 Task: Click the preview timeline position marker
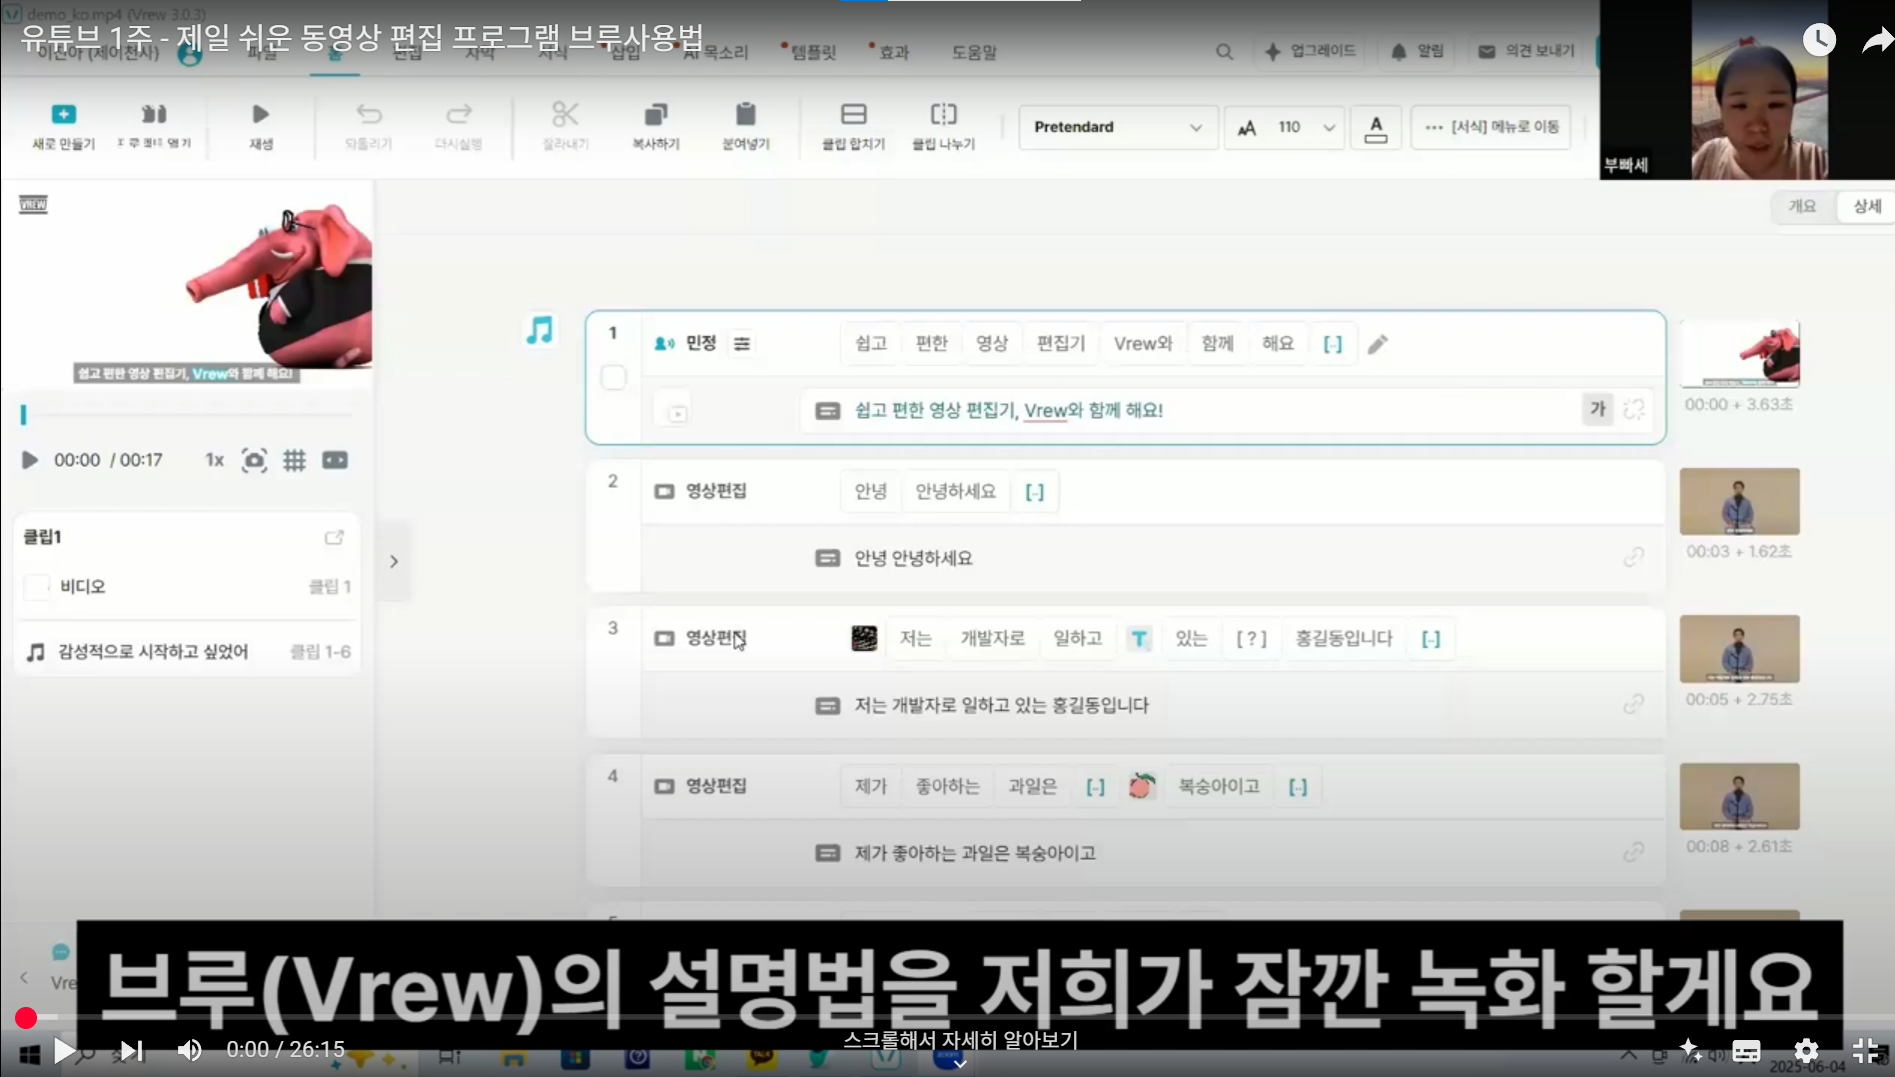point(23,414)
